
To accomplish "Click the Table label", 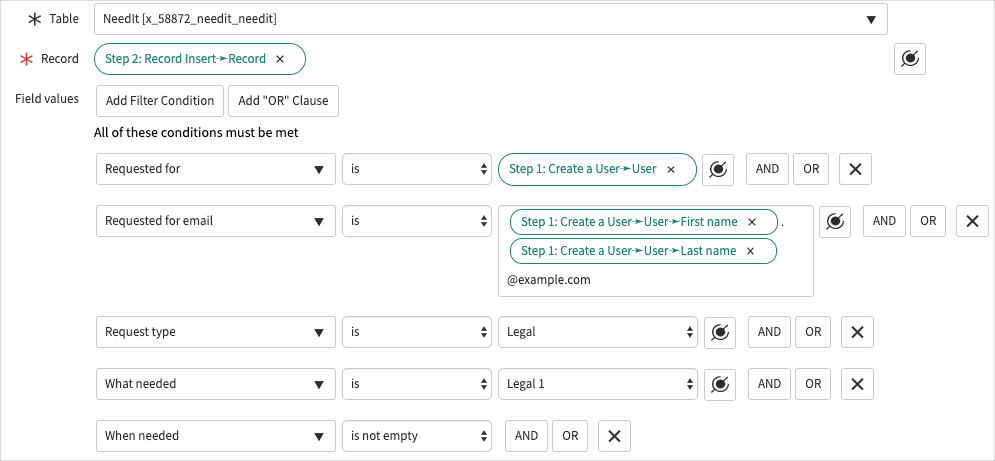I will pos(64,19).
